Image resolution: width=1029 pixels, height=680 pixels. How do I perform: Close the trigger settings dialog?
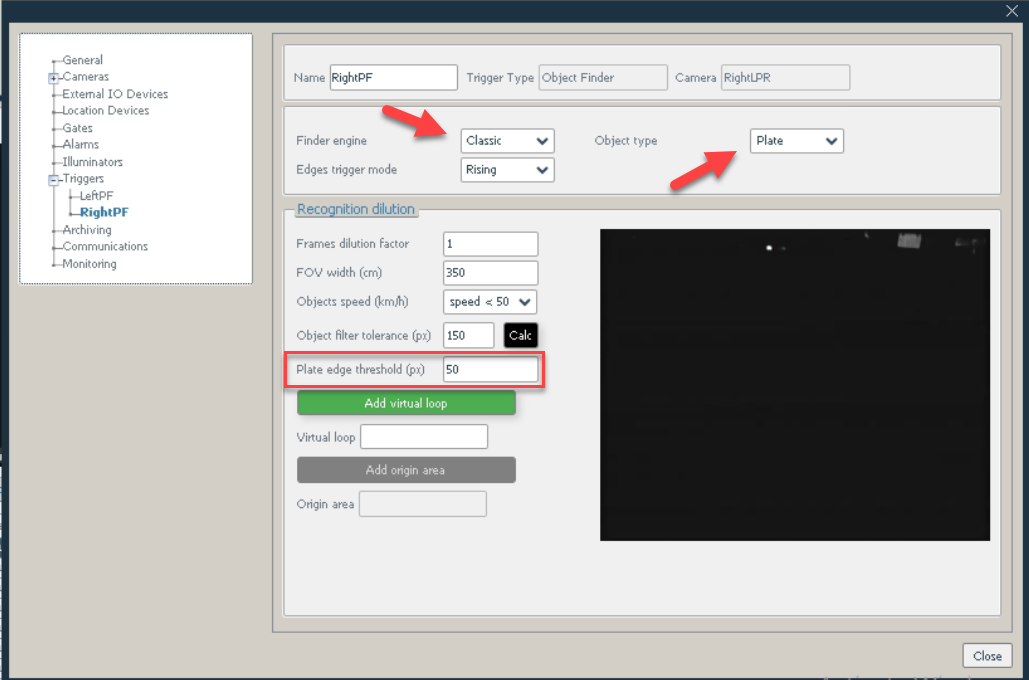click(987, 655)
